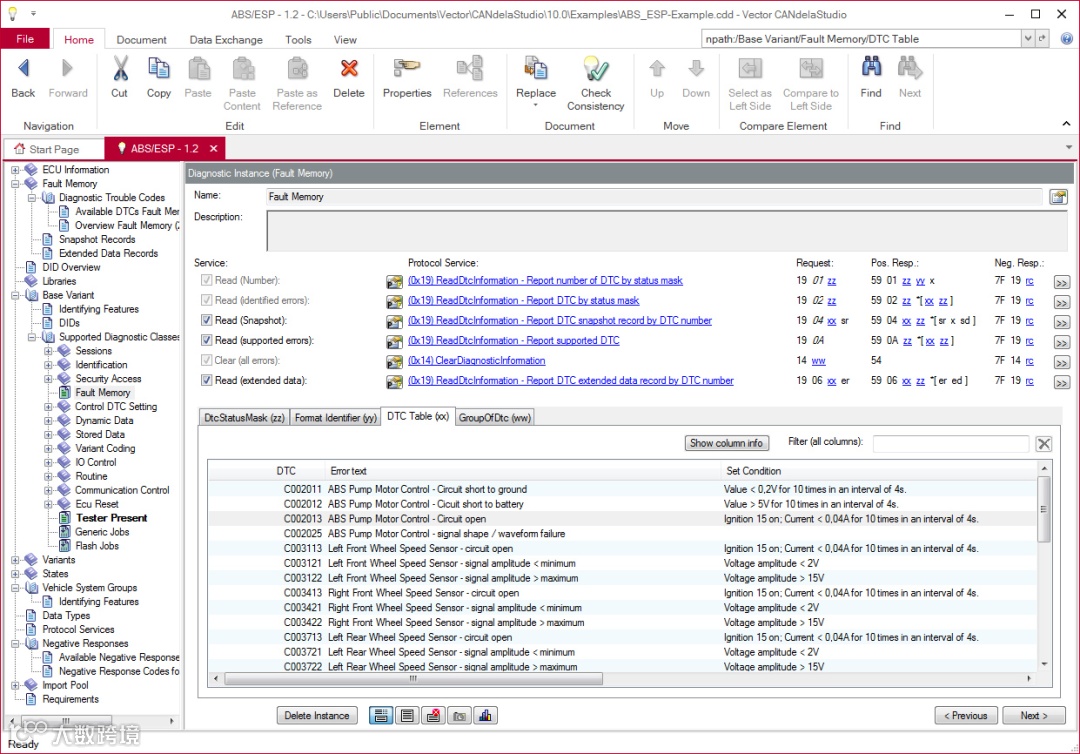Expand Variants tree node

(15, 561)
